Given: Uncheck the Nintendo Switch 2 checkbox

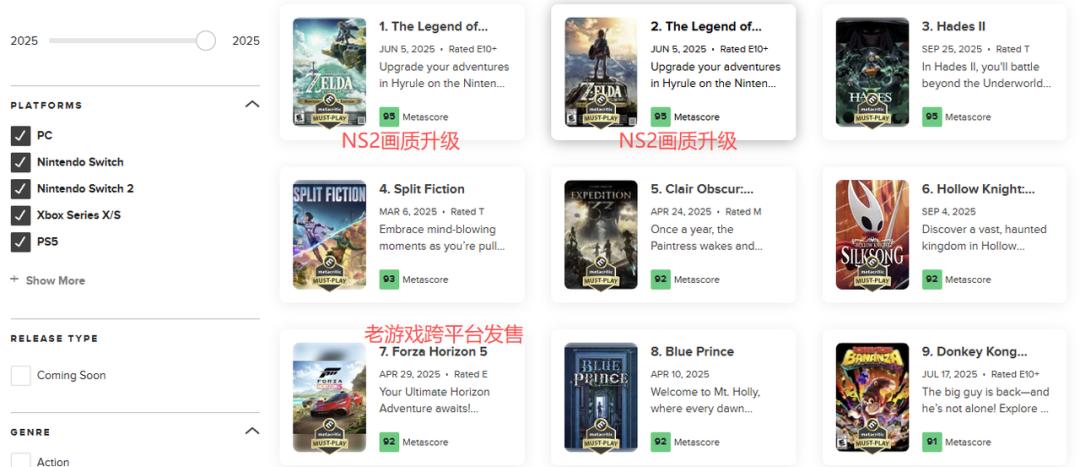Looking at the screenshot, I should pyautogui.click(x=21, y=189).
